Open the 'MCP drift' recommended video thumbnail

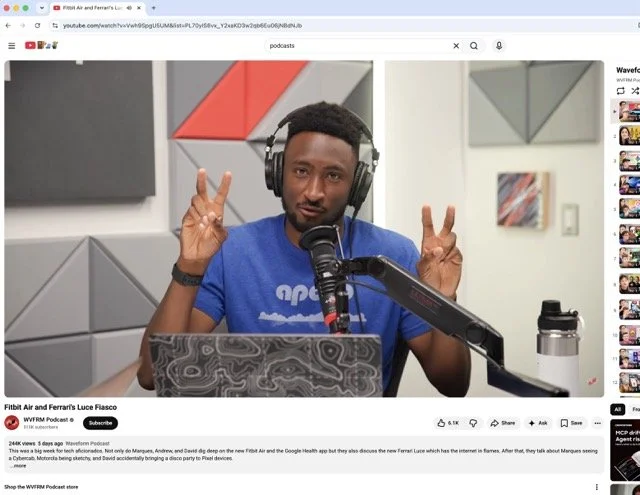coord(625,451)
